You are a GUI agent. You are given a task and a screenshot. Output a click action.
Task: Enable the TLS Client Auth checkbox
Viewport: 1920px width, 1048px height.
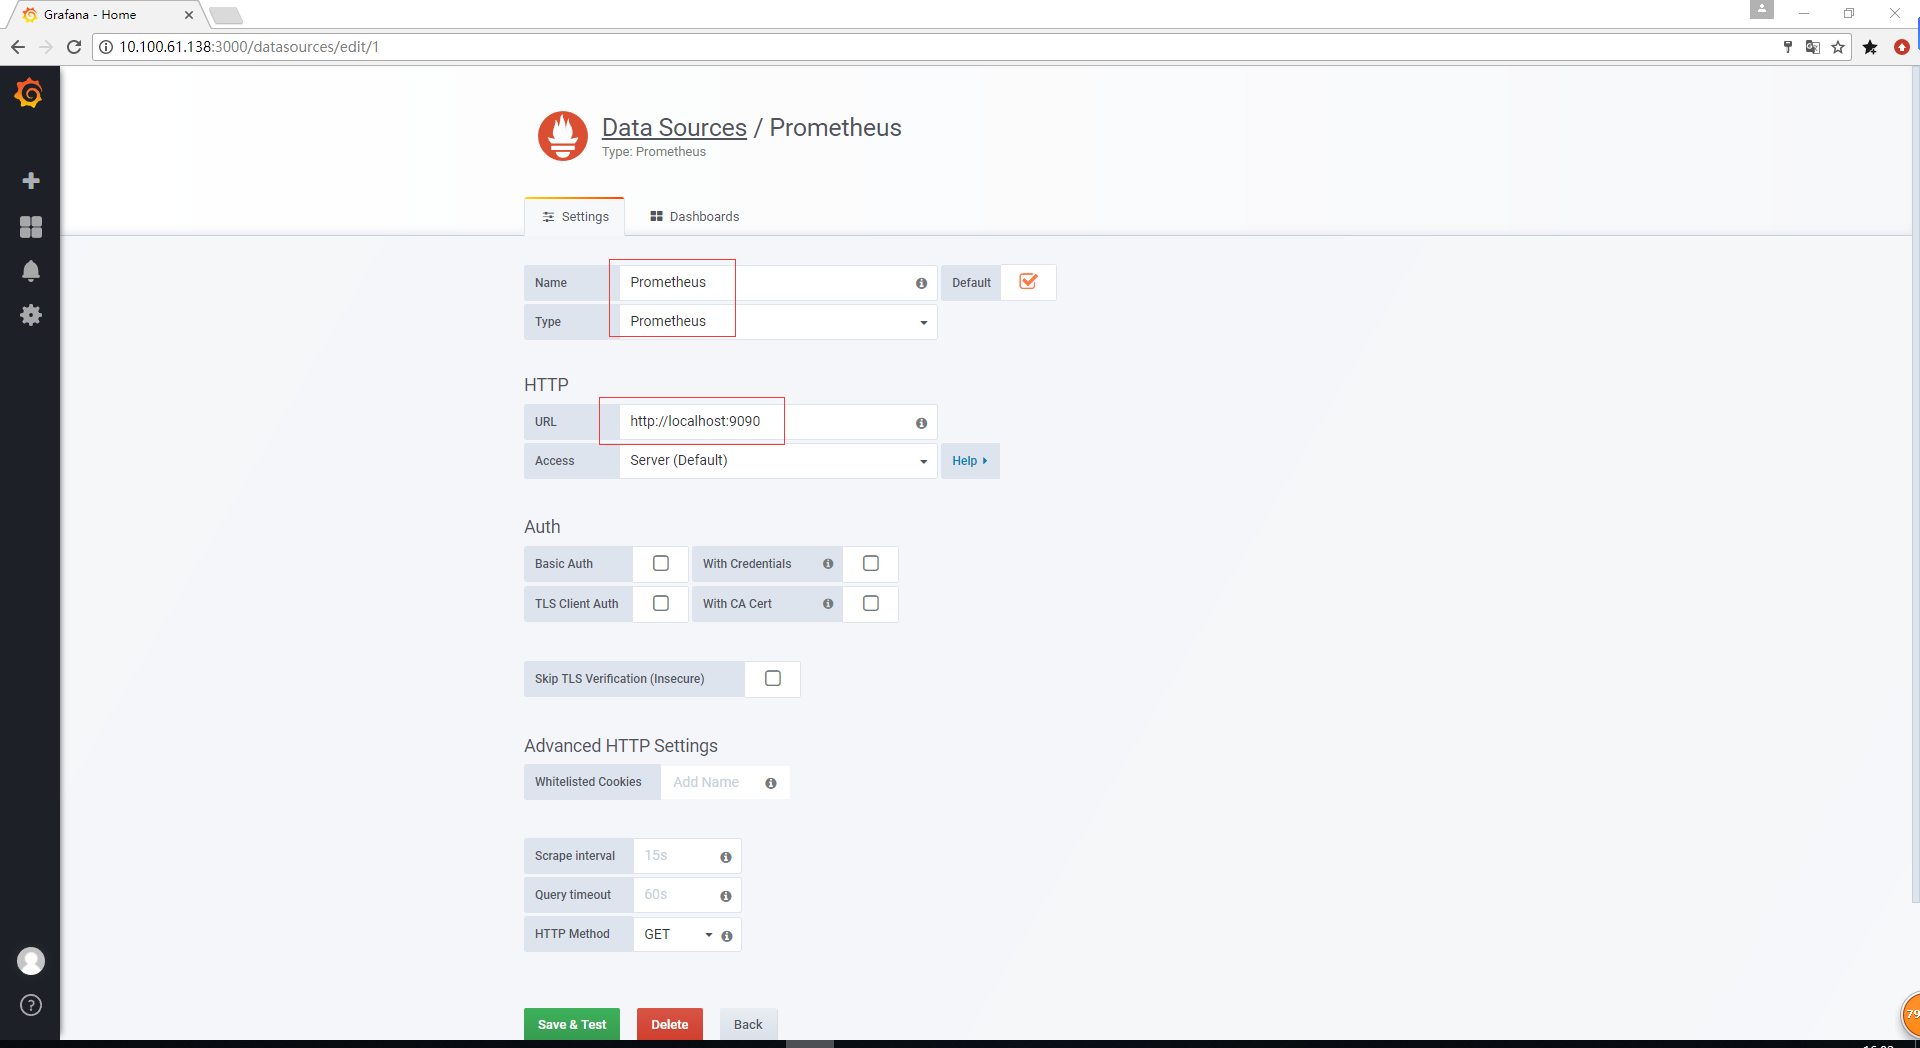pyautogui.click(x=661, y=604)
